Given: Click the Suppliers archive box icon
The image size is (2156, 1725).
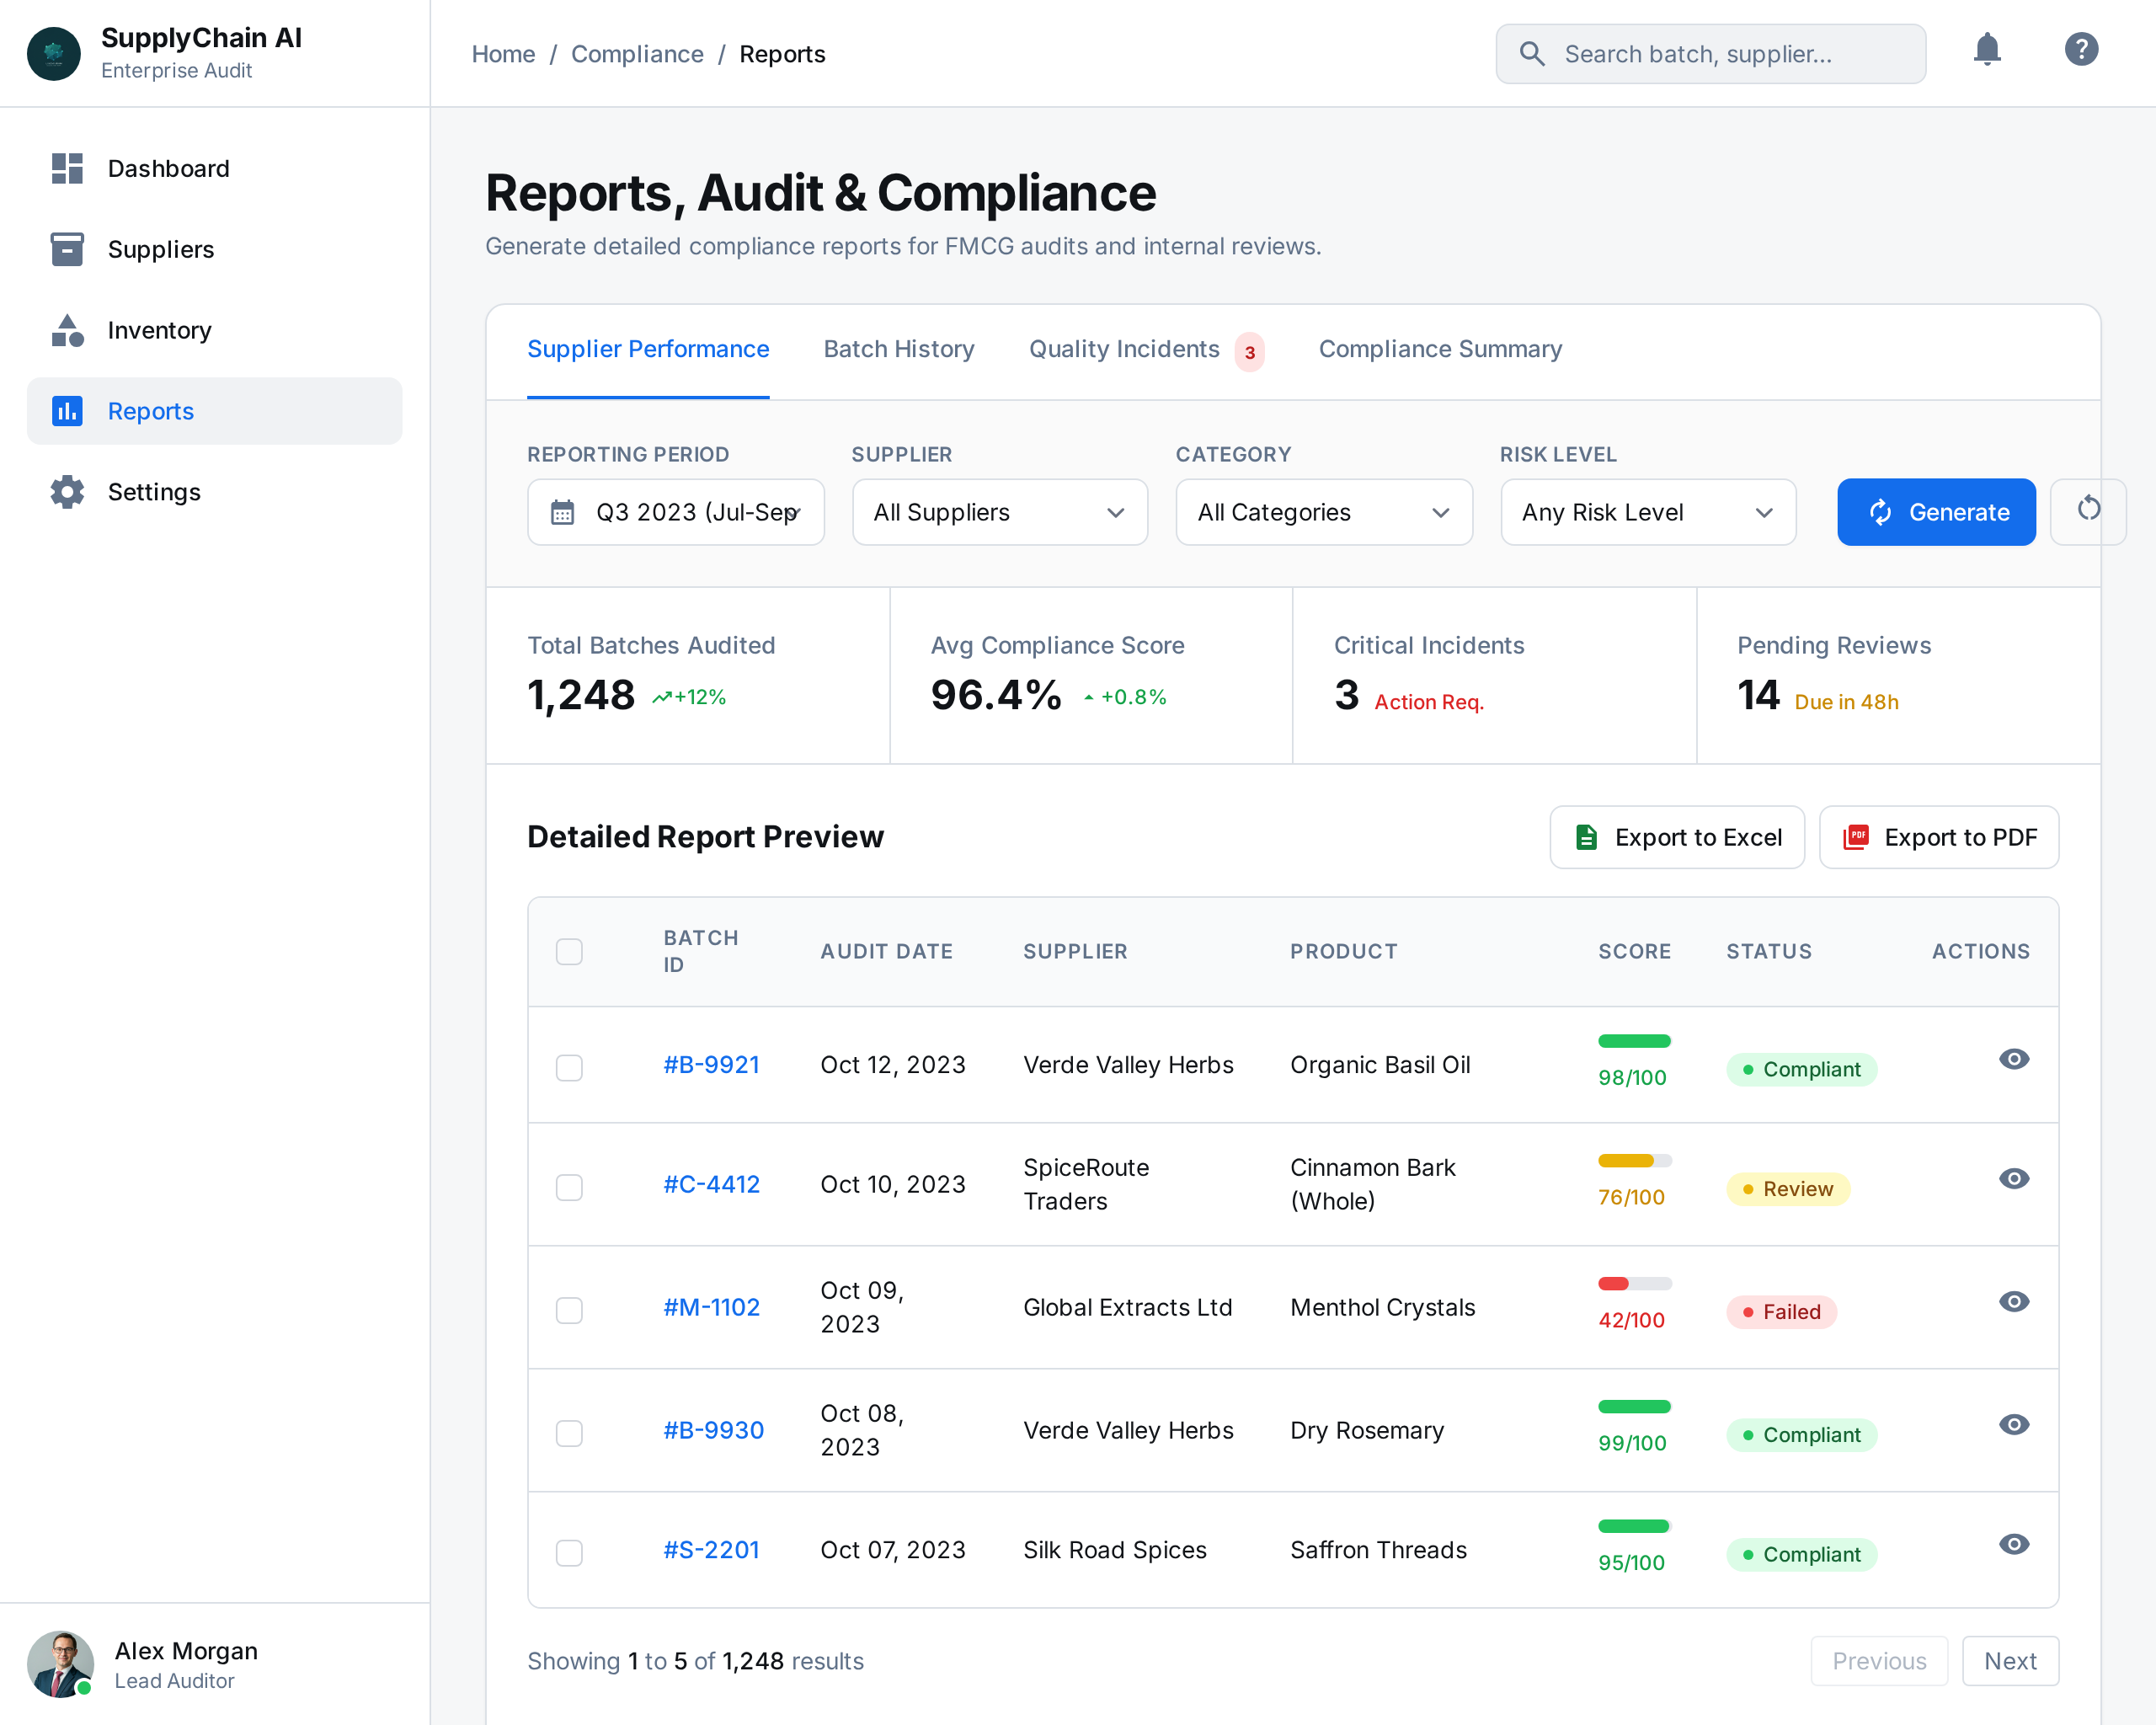Looking at the screenshot, I should (x=67, y=249).
